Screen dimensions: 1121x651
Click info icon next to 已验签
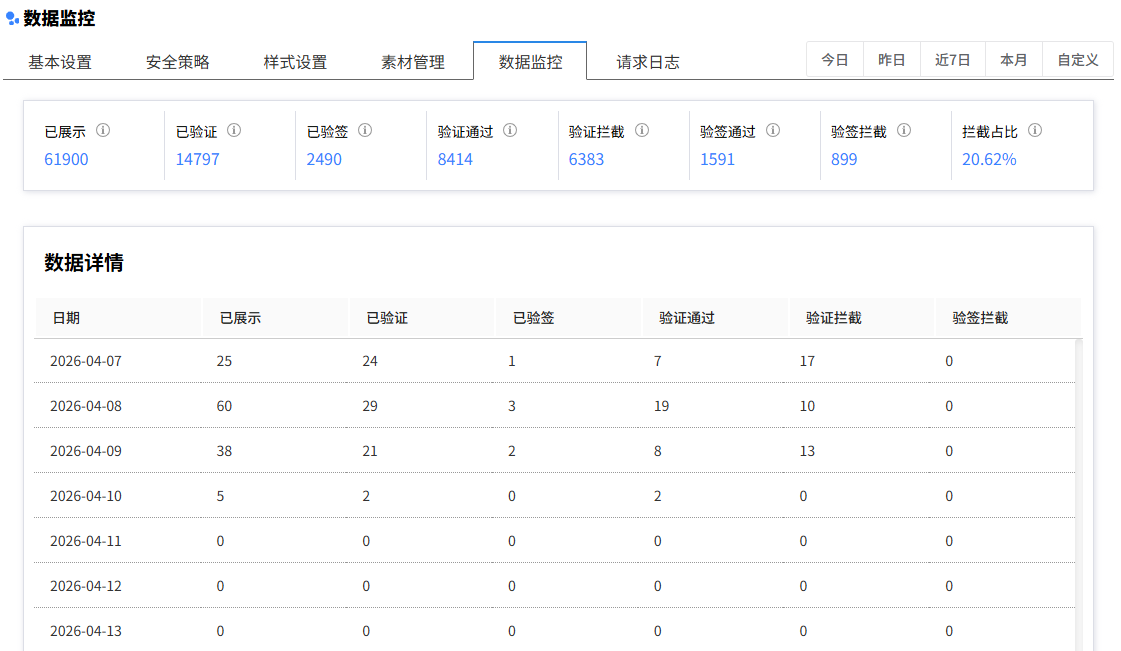coord(365,131)
